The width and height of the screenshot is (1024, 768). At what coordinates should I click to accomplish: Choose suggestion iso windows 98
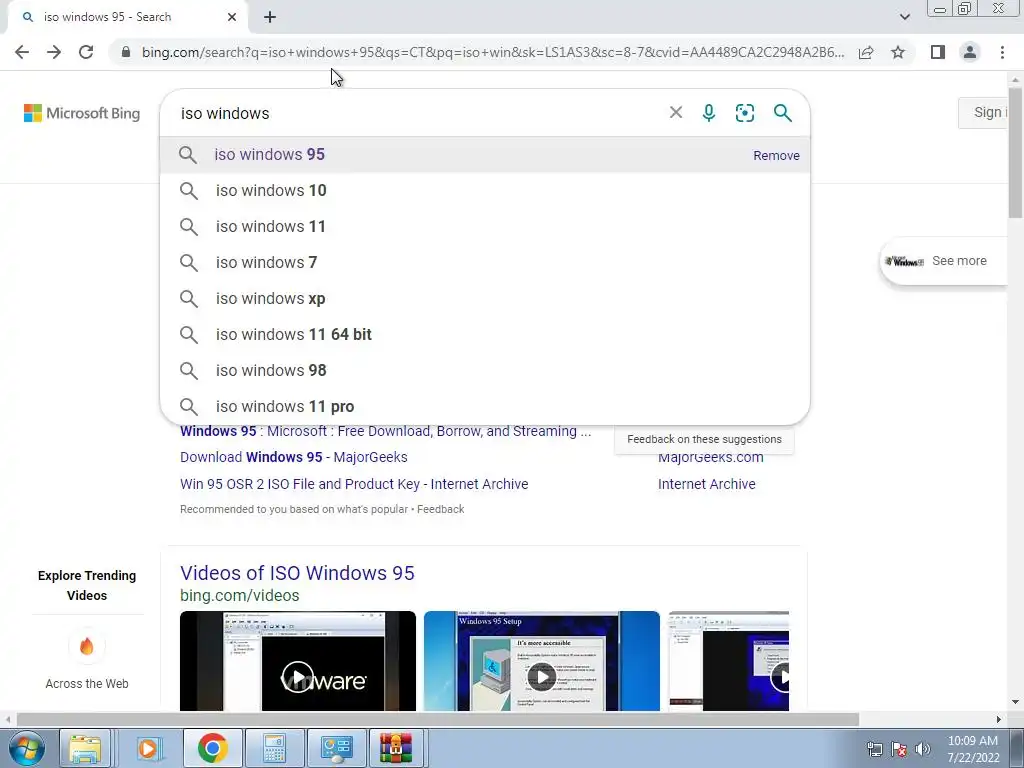pos(485,370)
